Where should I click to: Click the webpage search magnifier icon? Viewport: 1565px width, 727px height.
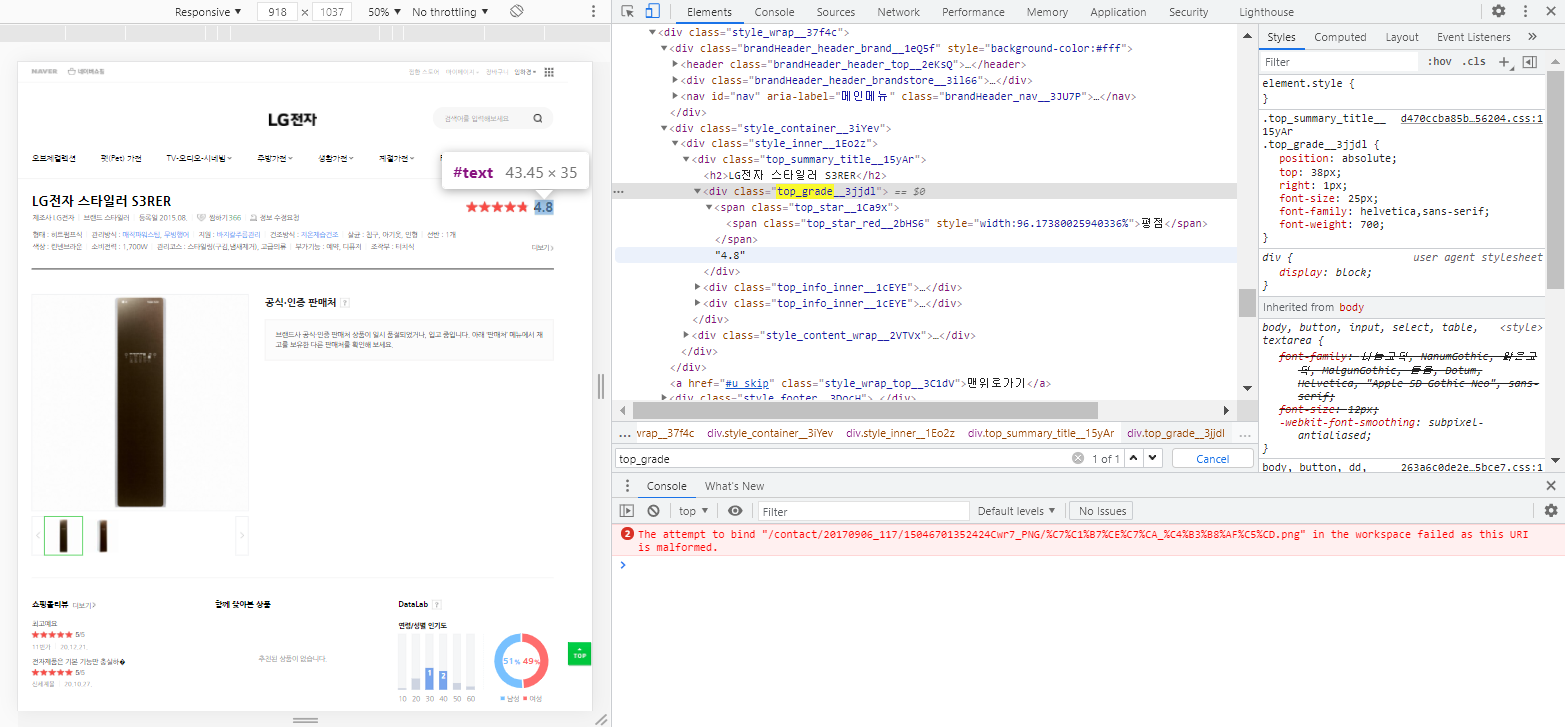point(538,118)
